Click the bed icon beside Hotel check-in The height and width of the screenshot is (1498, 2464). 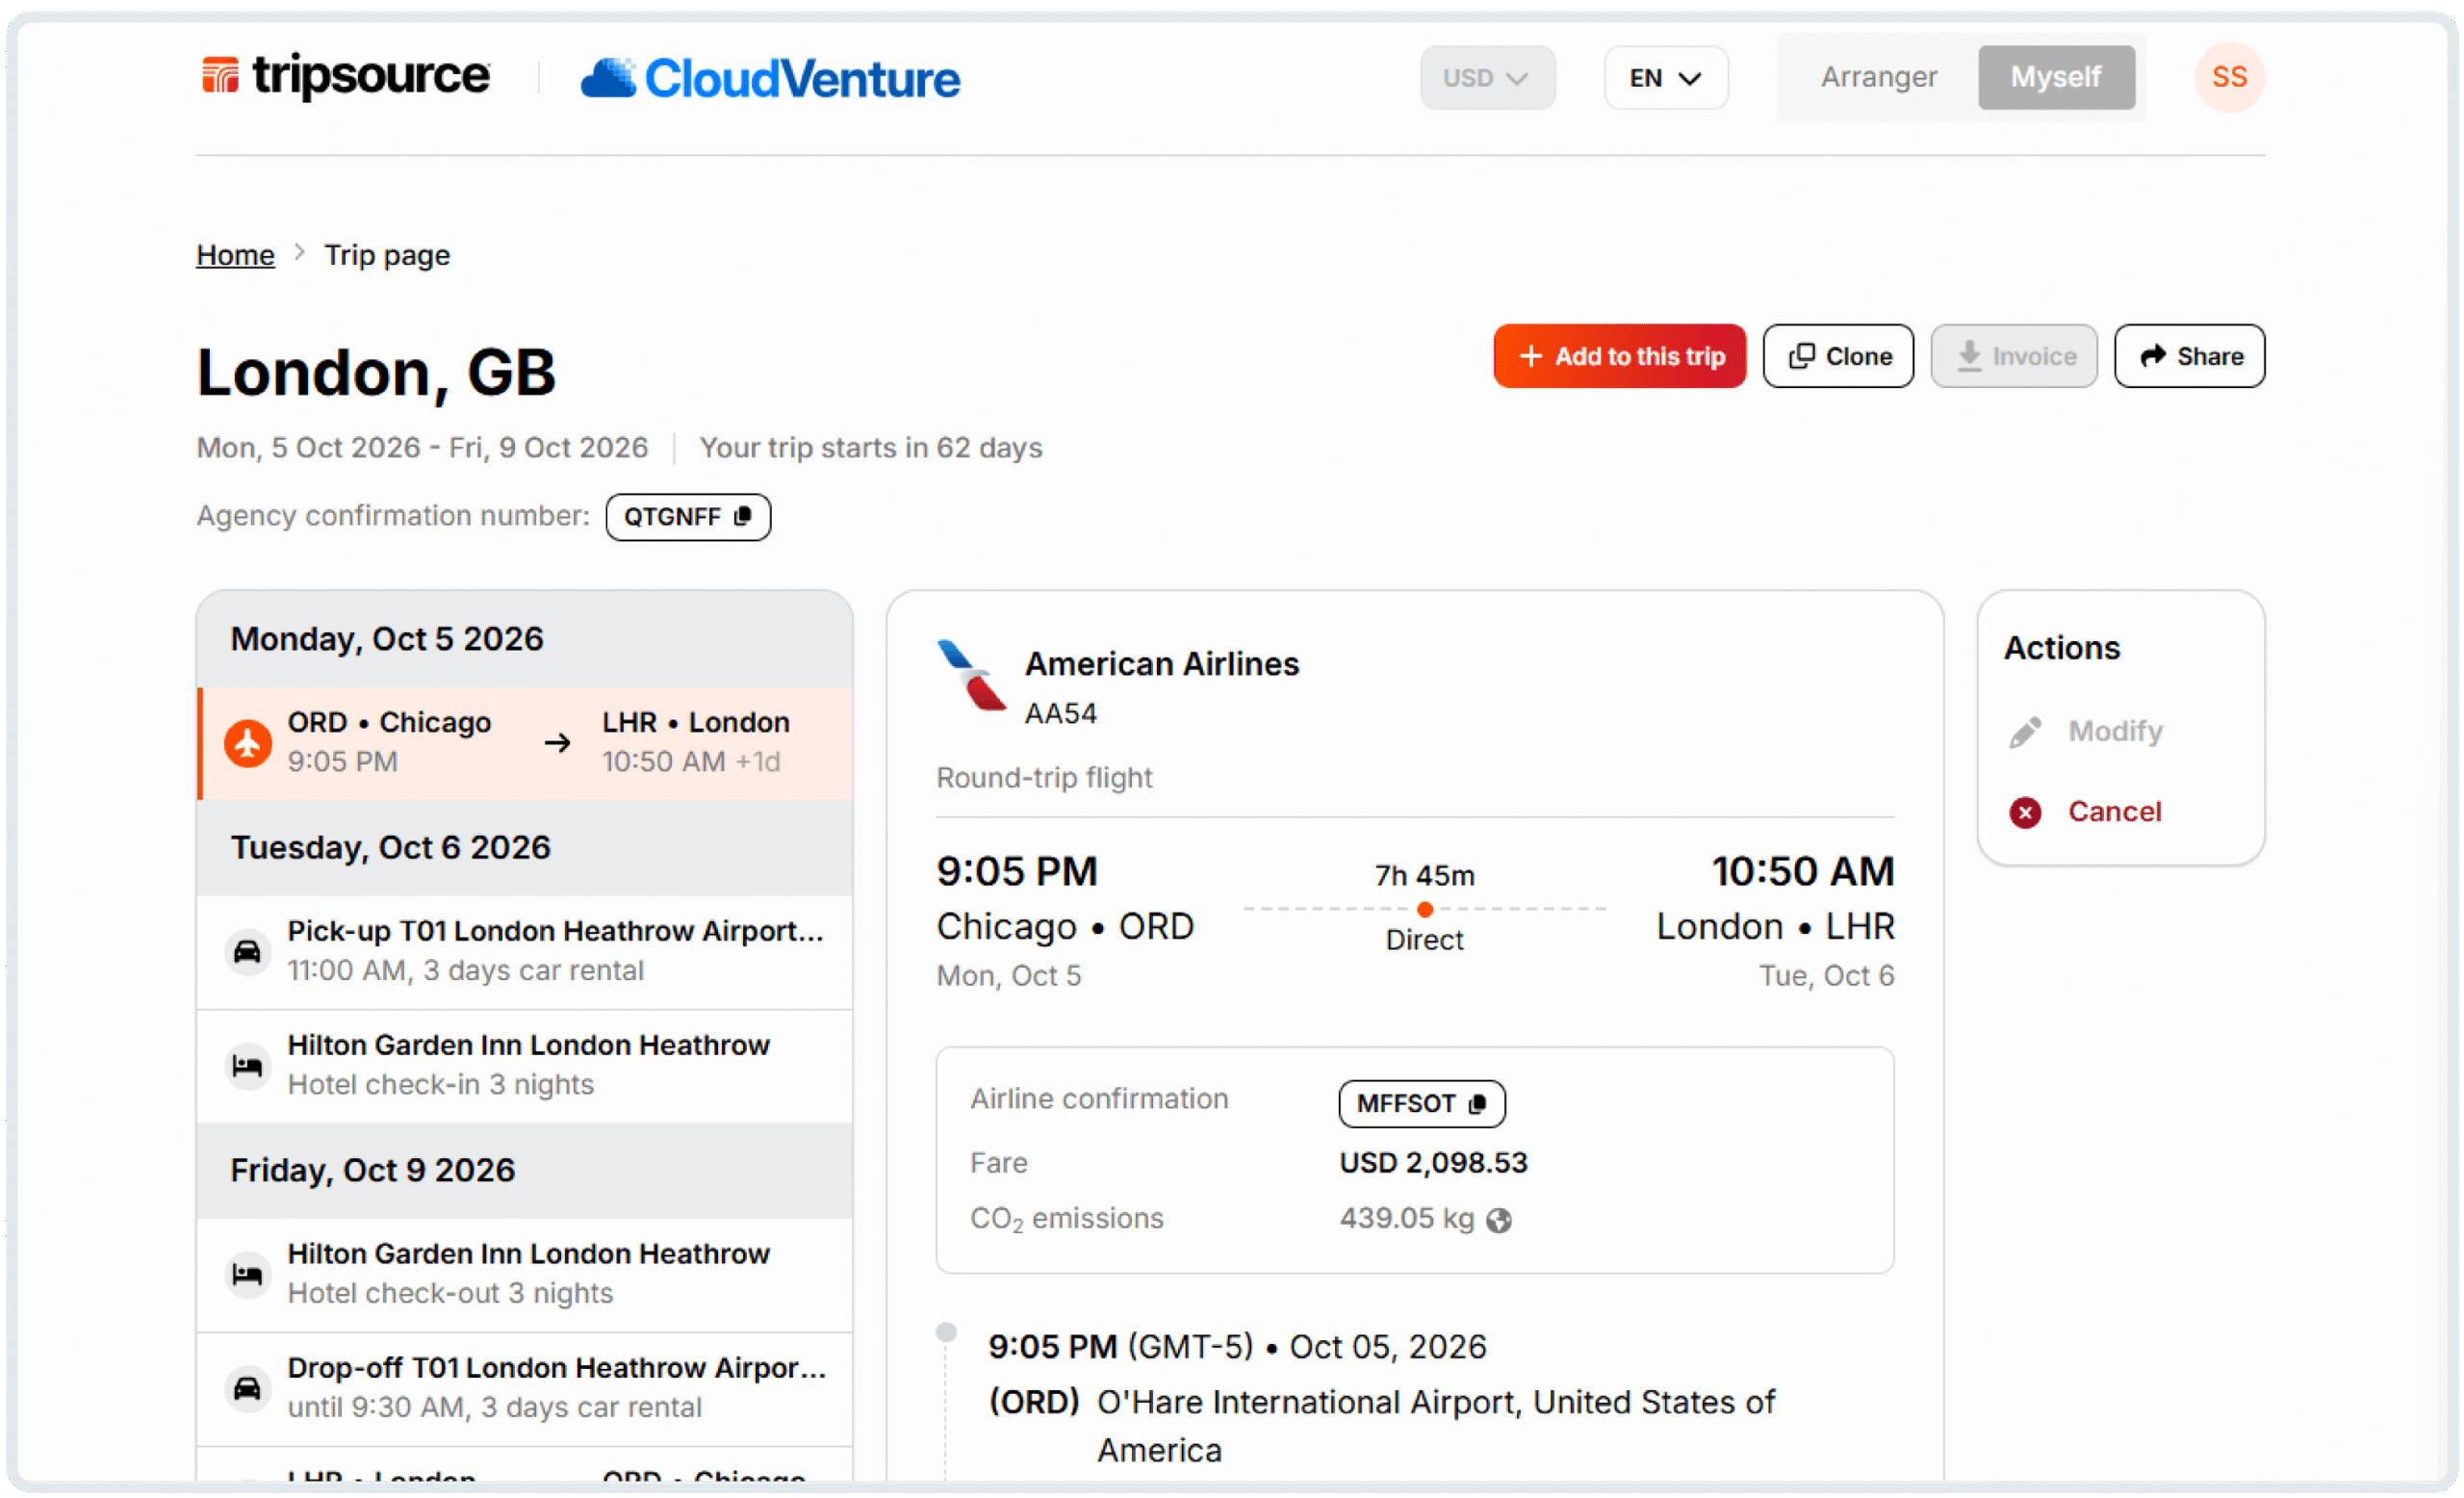[x=247, y=1065]
